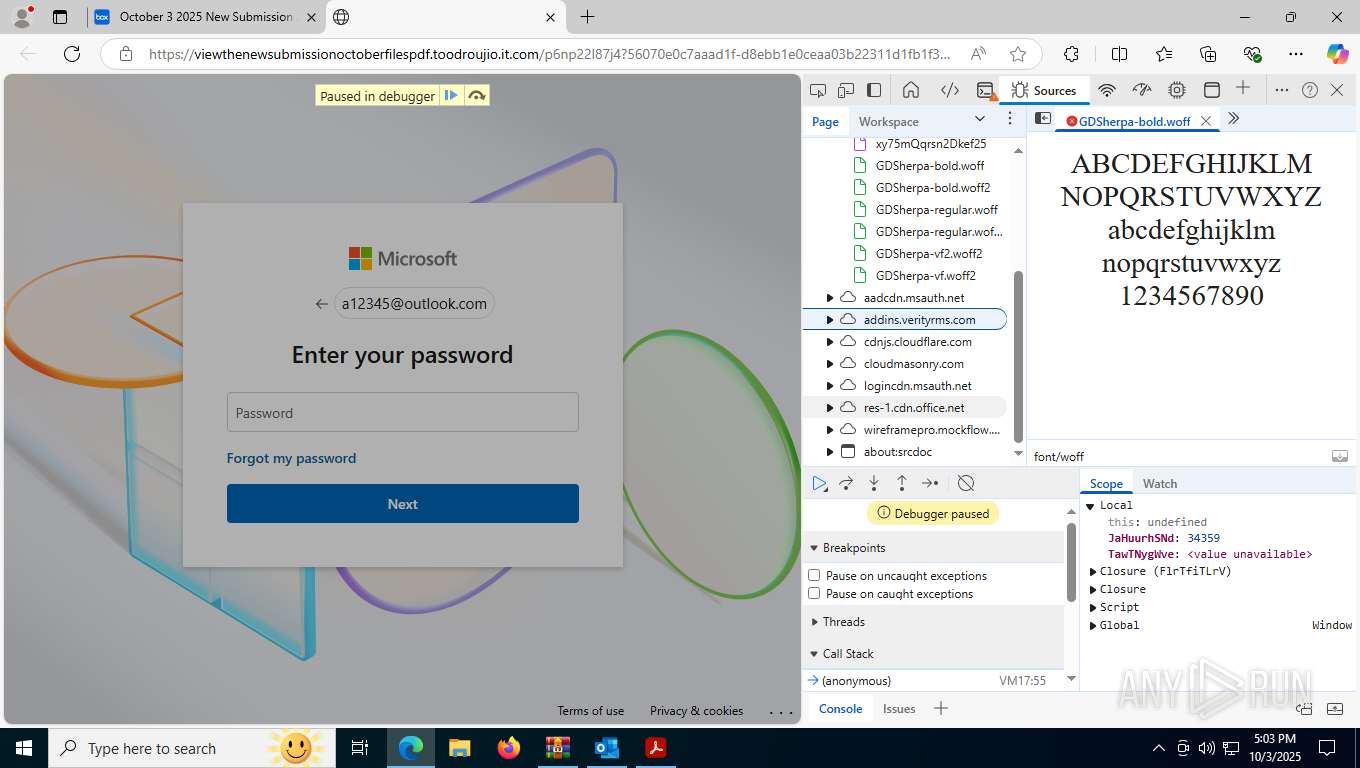The width and height of the screenshot is (1360, 768).
Task: Open Terms of use link
Action: (590, 711)
